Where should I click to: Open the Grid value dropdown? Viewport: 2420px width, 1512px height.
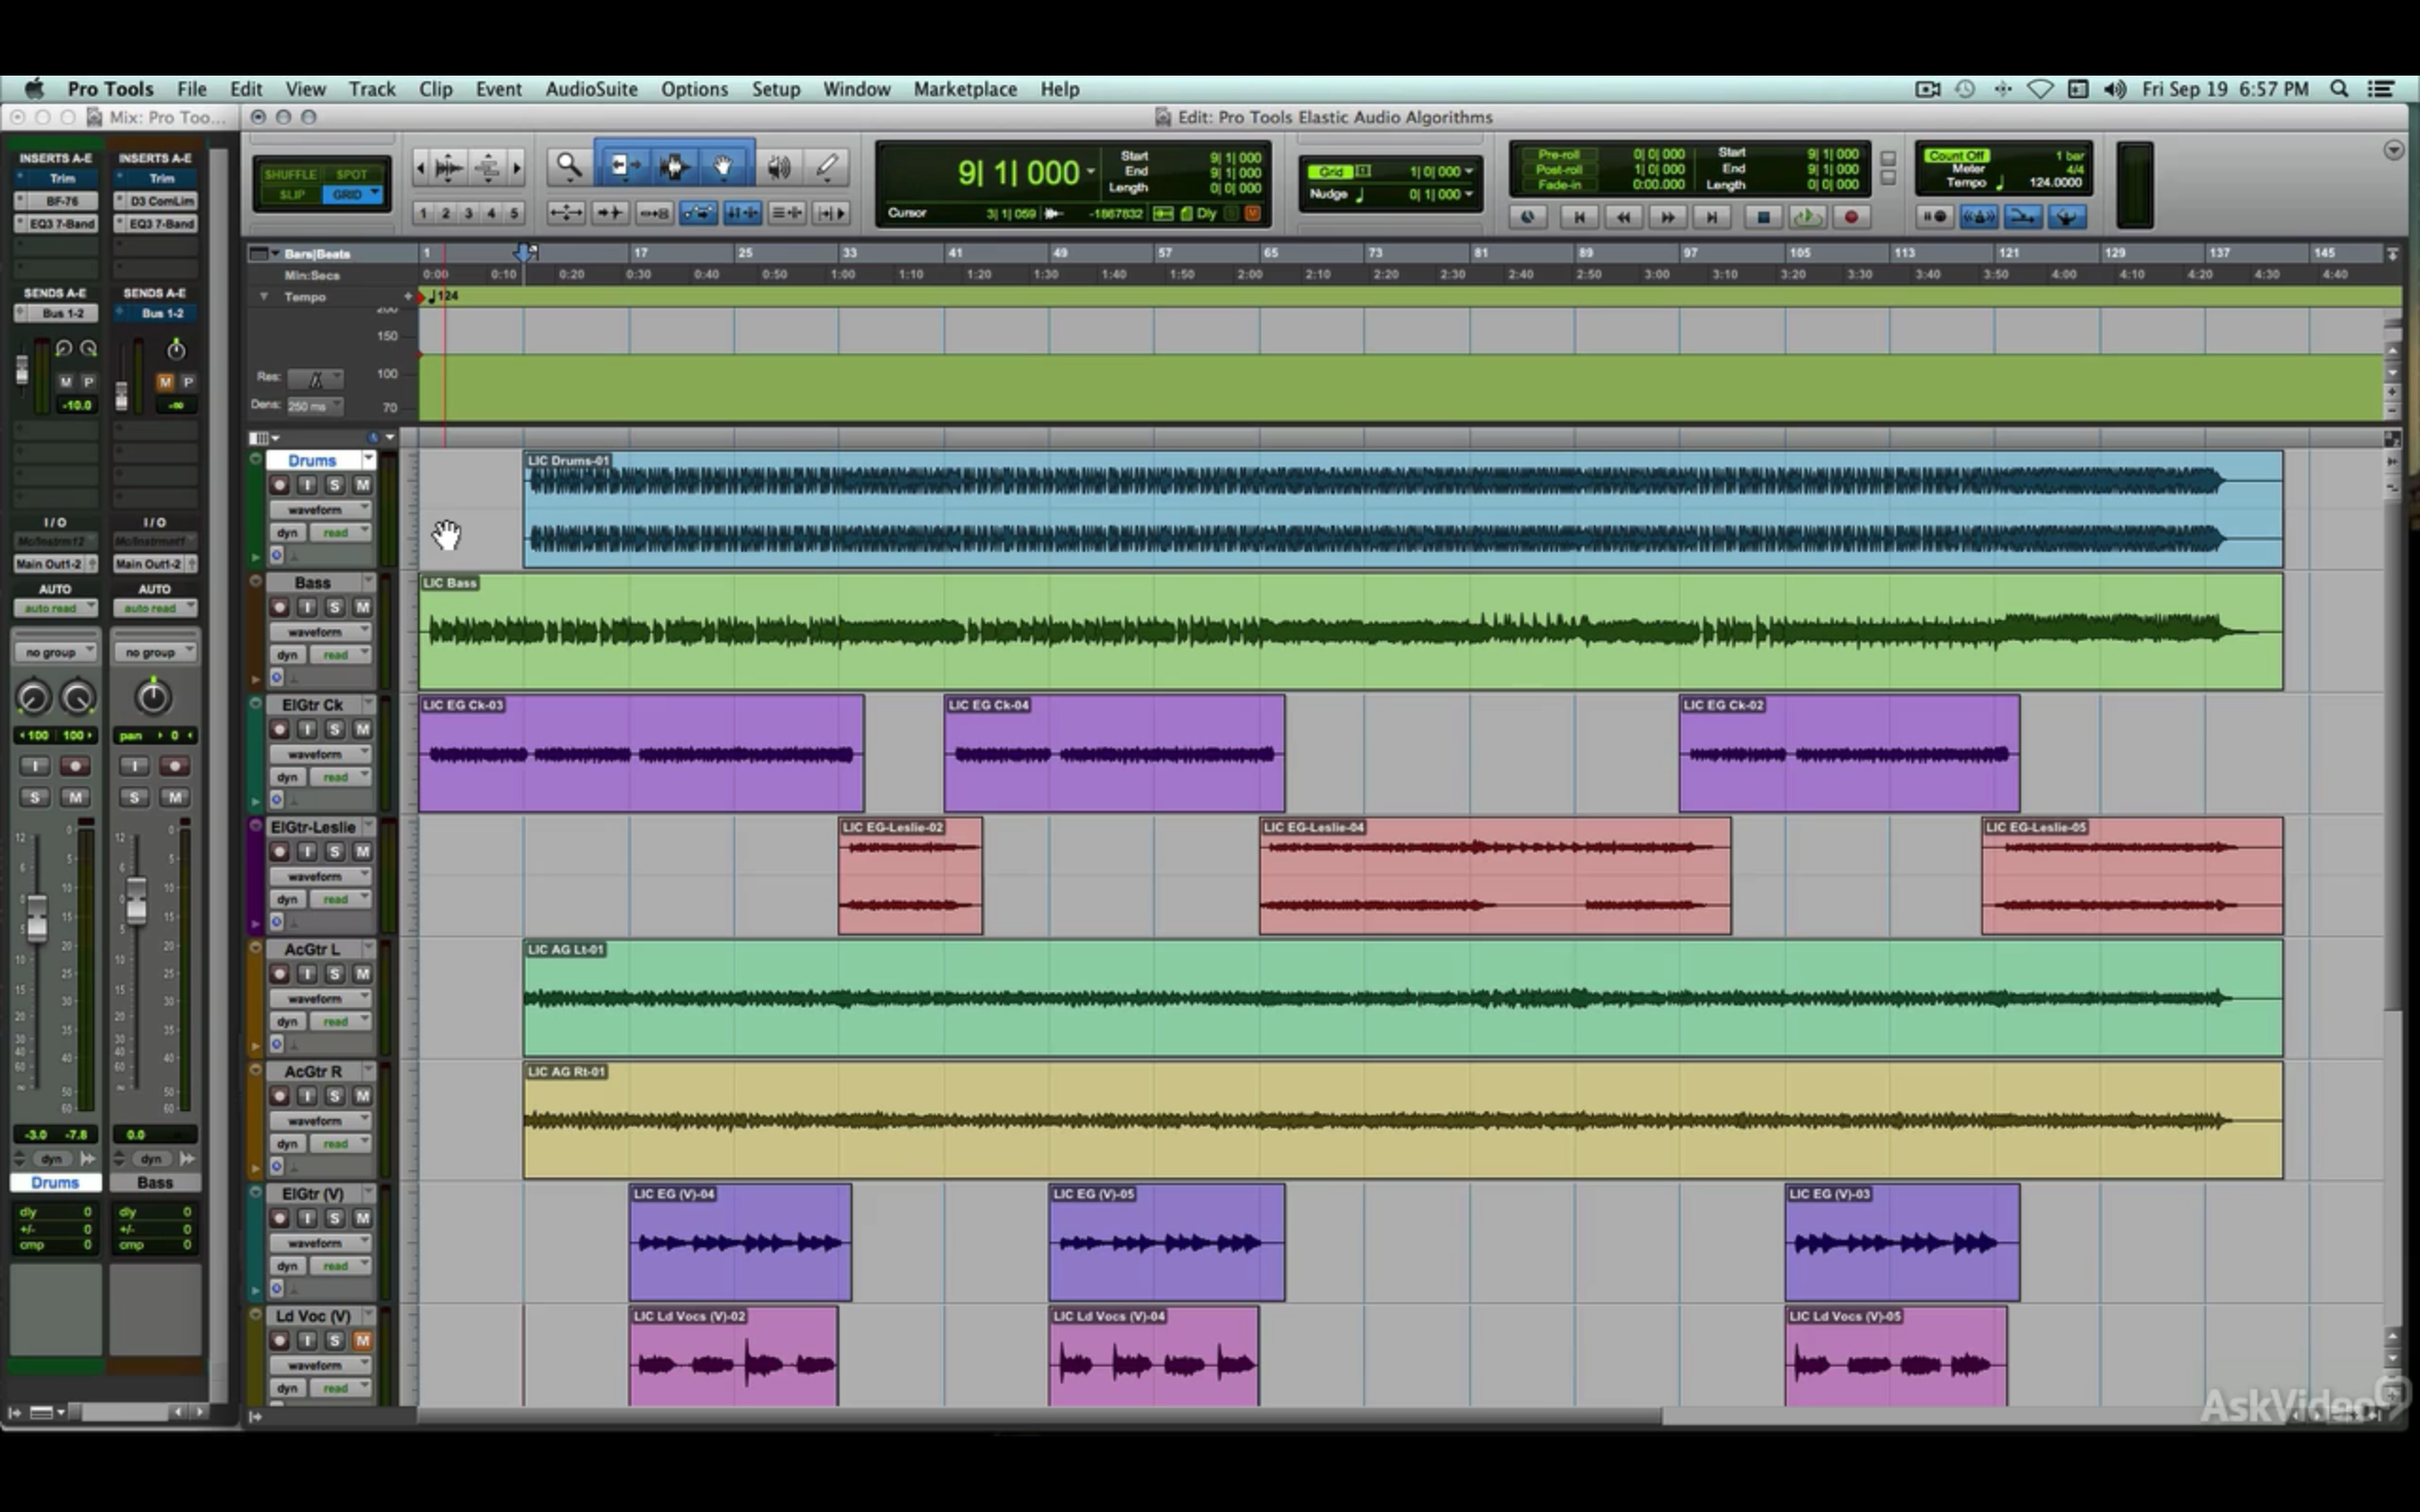(x=1468, y=172)
